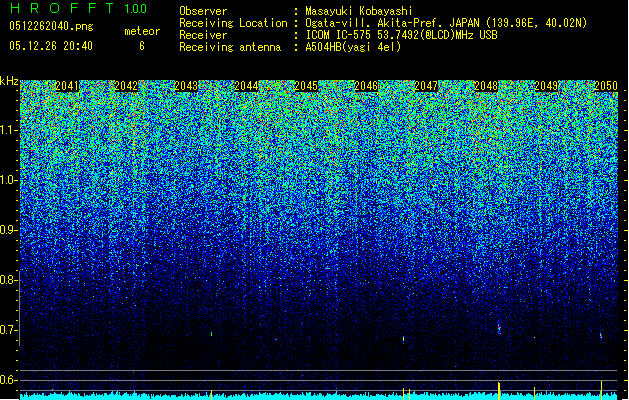Select the A504HB(yagi 4el) antenna text

tap(353, 47)
